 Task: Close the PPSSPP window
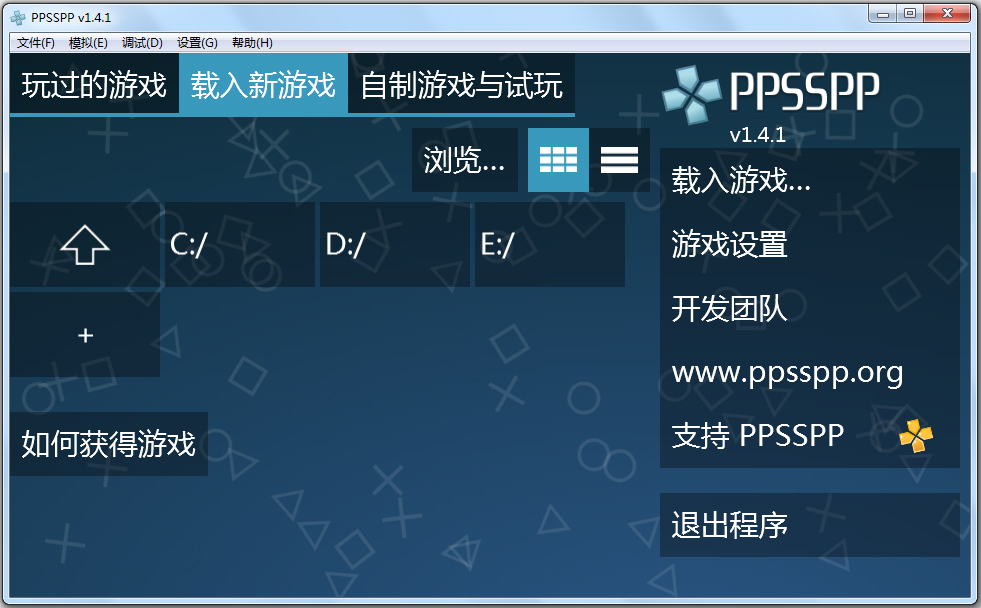[947, 14]
